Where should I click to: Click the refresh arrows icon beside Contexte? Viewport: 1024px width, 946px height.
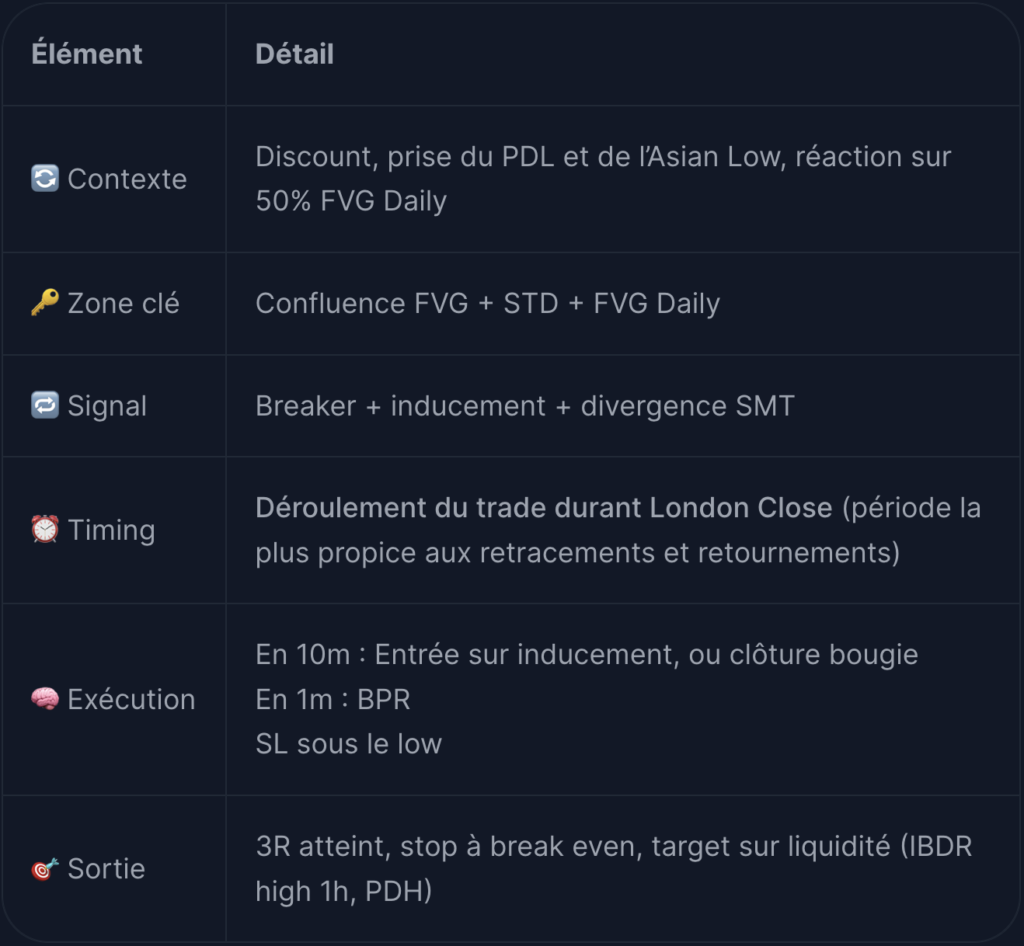(x=45, y=178)
